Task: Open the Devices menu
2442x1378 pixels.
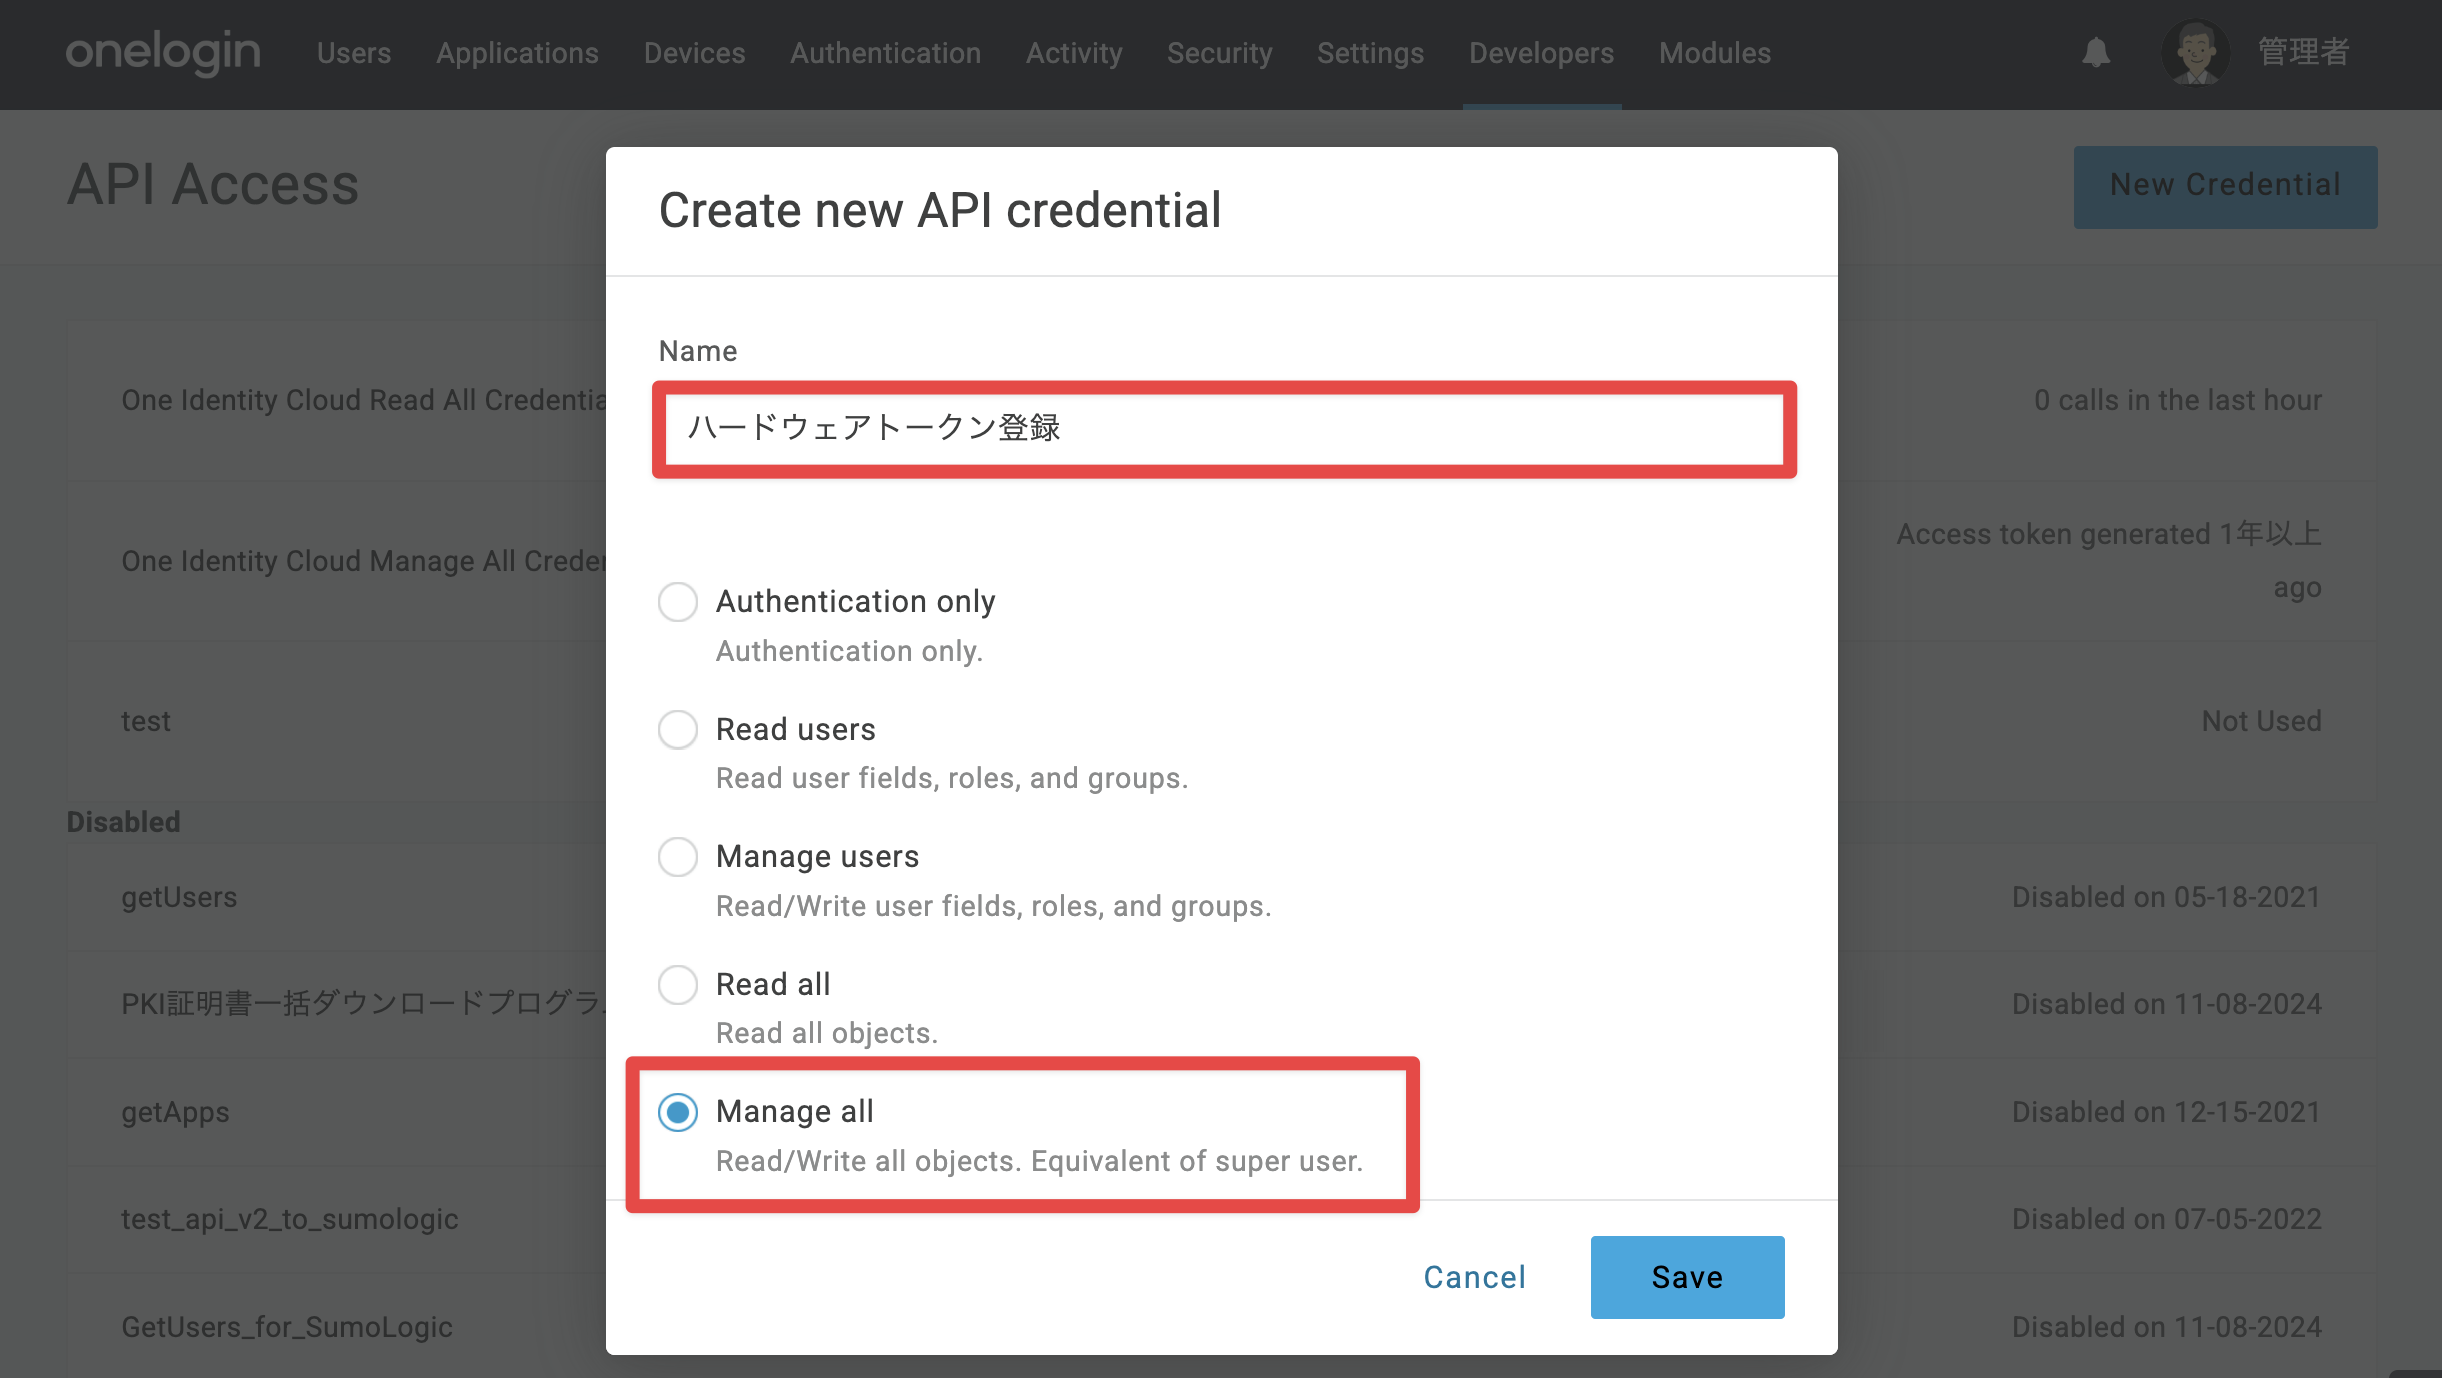Action: pyautogui.click(x=694, y=53)
